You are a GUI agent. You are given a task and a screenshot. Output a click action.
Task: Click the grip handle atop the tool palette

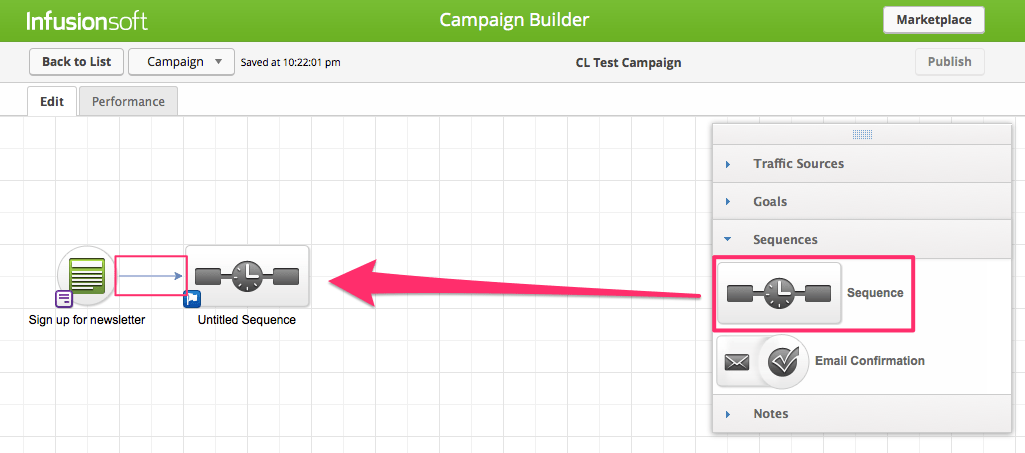click(x=862, y=135)
